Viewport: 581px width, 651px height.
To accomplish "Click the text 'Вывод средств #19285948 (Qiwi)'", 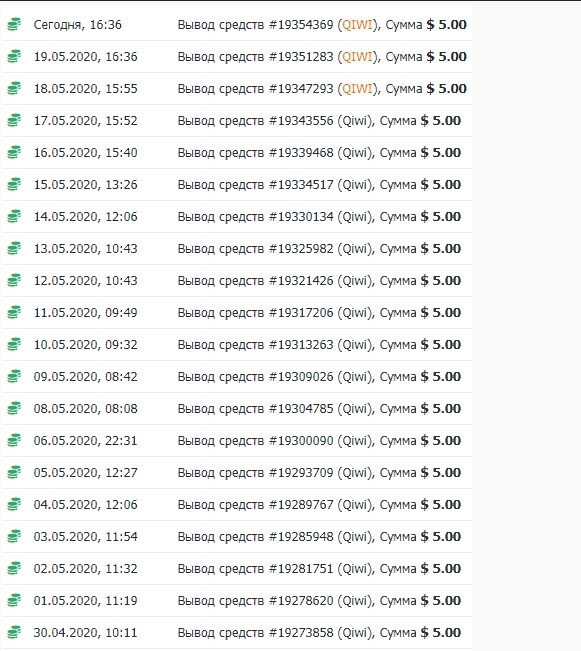I will (x=275, y=536).
